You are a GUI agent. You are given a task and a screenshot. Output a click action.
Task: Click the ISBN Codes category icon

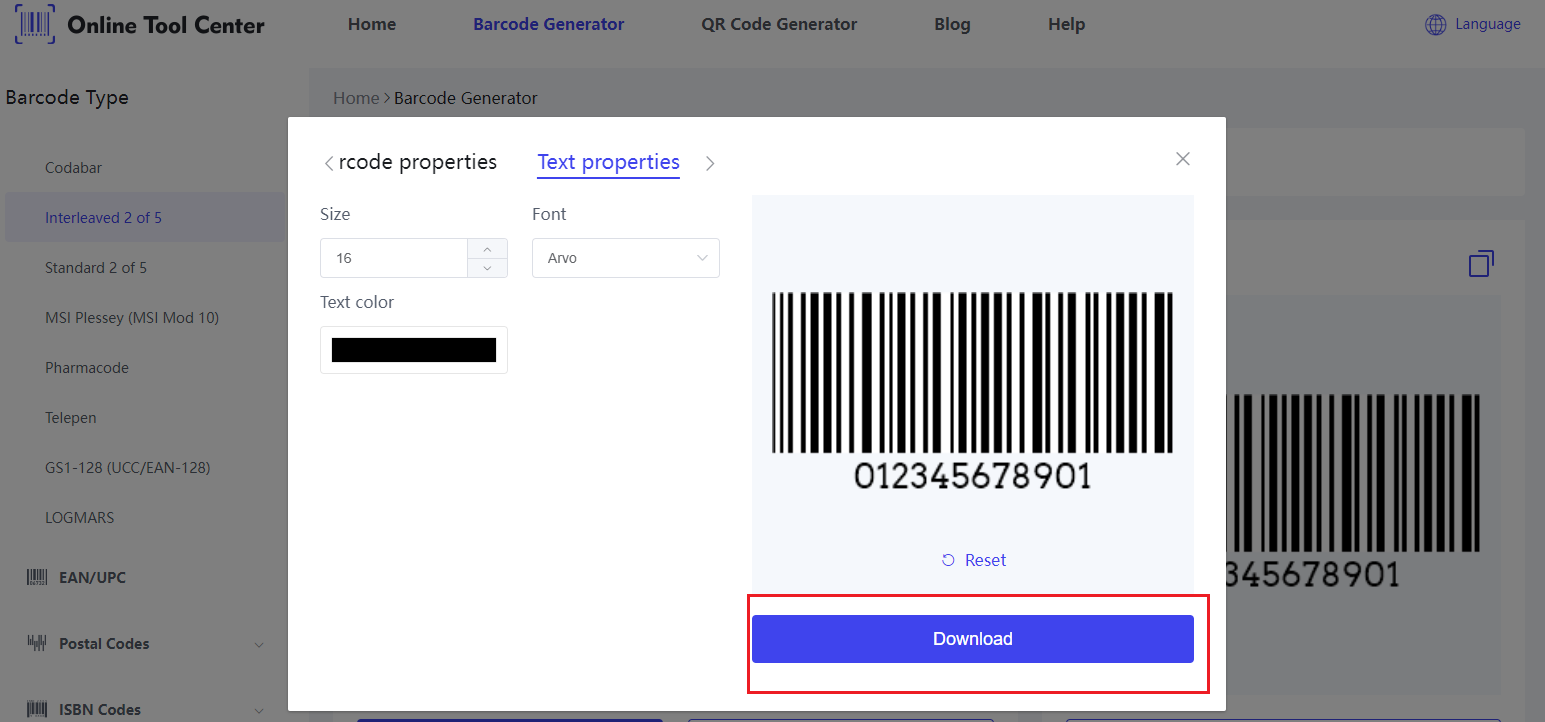[37, 710]
